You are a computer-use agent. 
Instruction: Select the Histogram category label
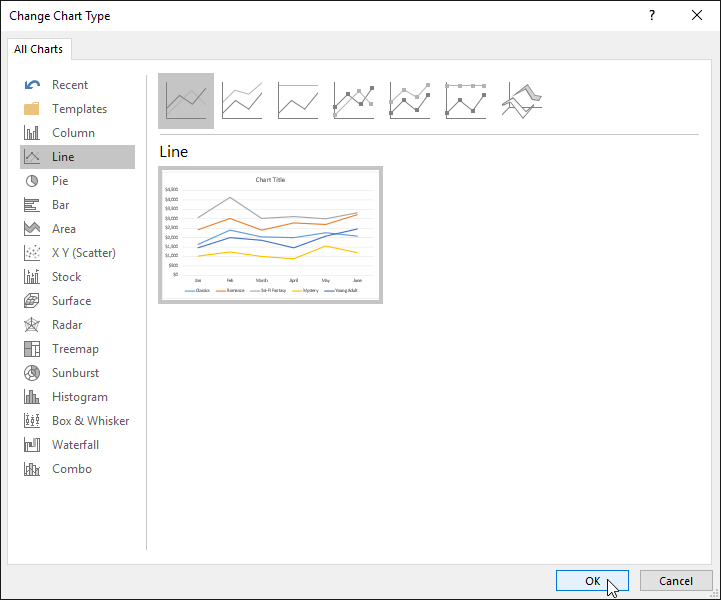coord(80,397)
